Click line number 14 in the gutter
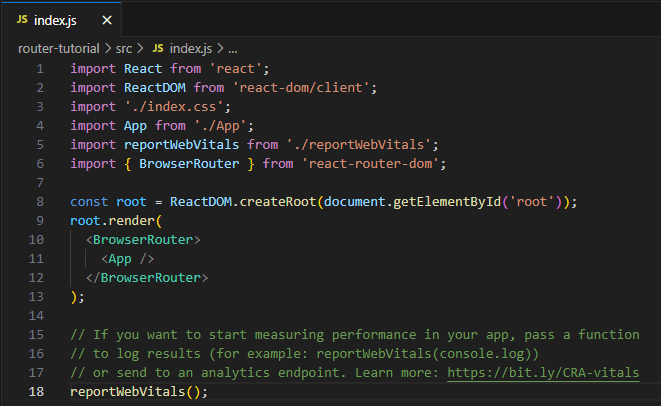 coord(36,316)
